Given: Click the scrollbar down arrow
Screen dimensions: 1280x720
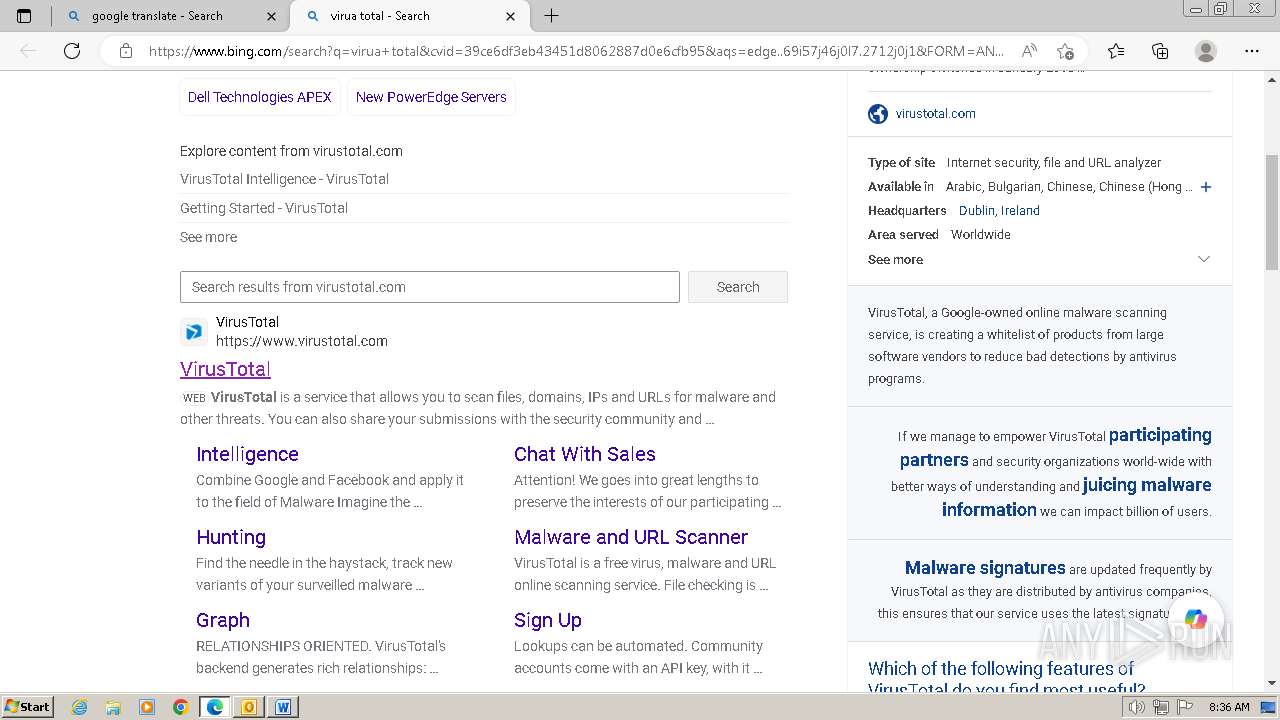Looking at the screenshot, I should point(1271,683).
